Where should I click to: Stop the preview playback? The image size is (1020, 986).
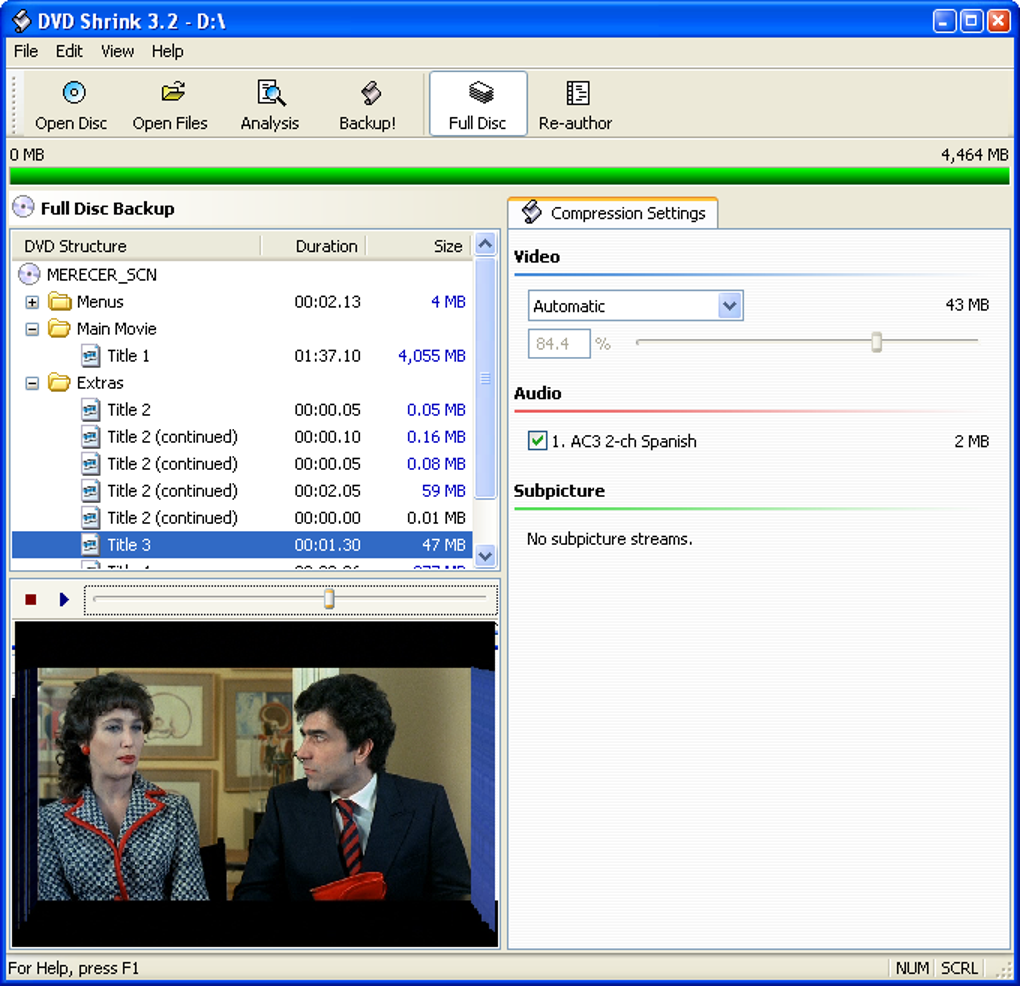[x=31, y=600]
